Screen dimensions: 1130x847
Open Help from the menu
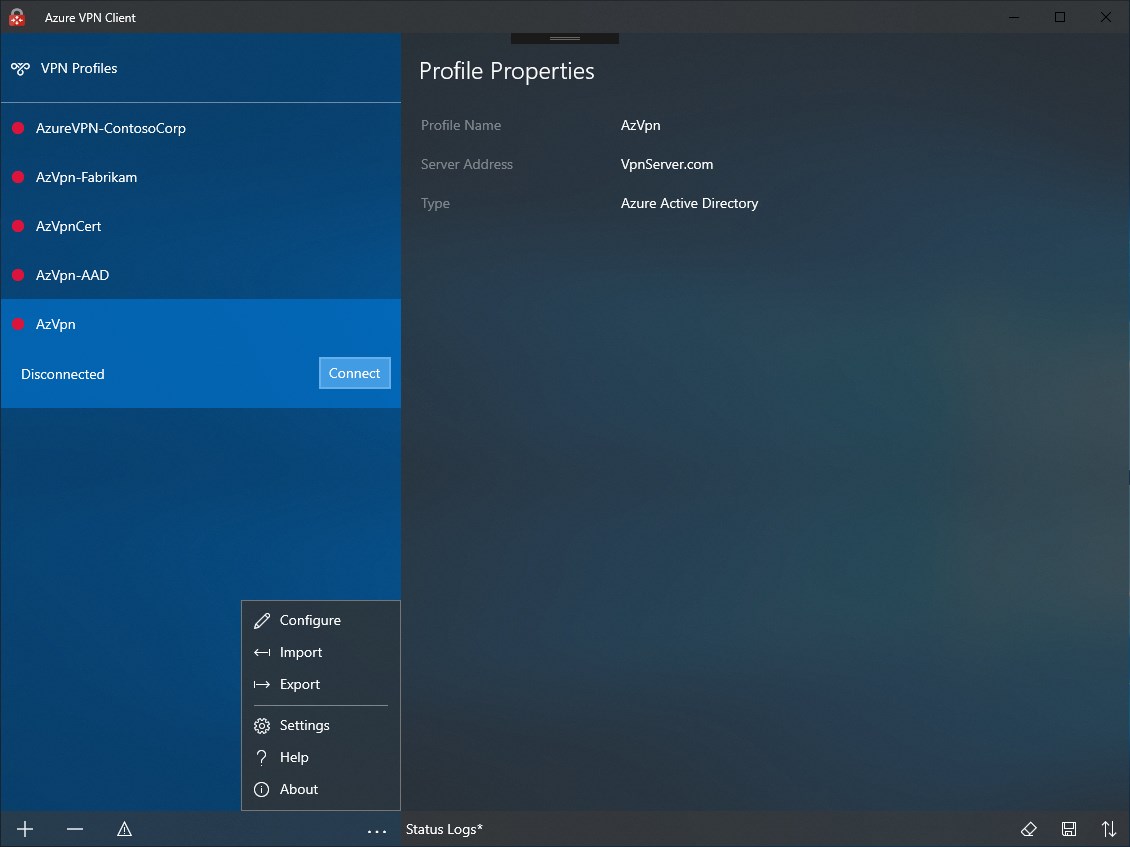[x=293, y=757]
